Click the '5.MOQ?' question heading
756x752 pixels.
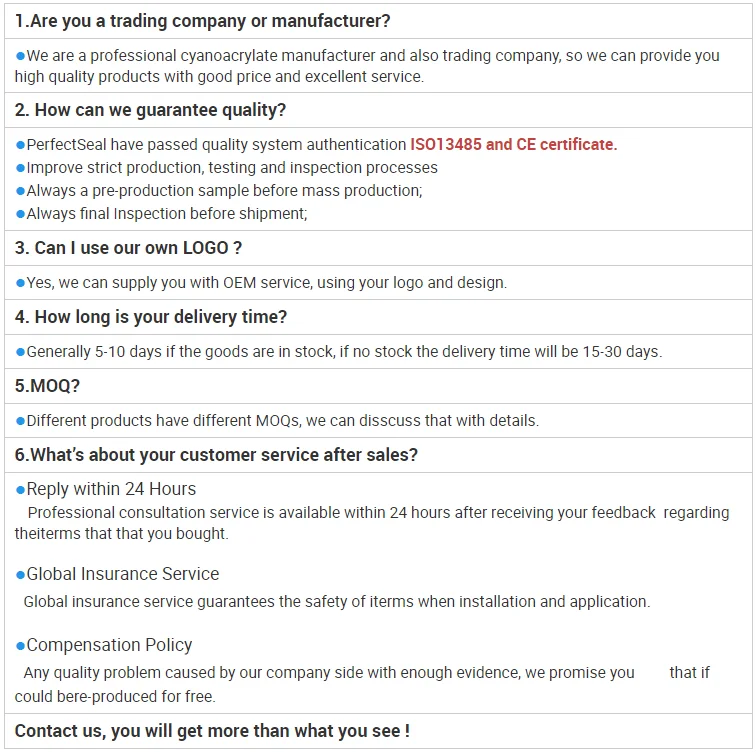tap(47, 386)
